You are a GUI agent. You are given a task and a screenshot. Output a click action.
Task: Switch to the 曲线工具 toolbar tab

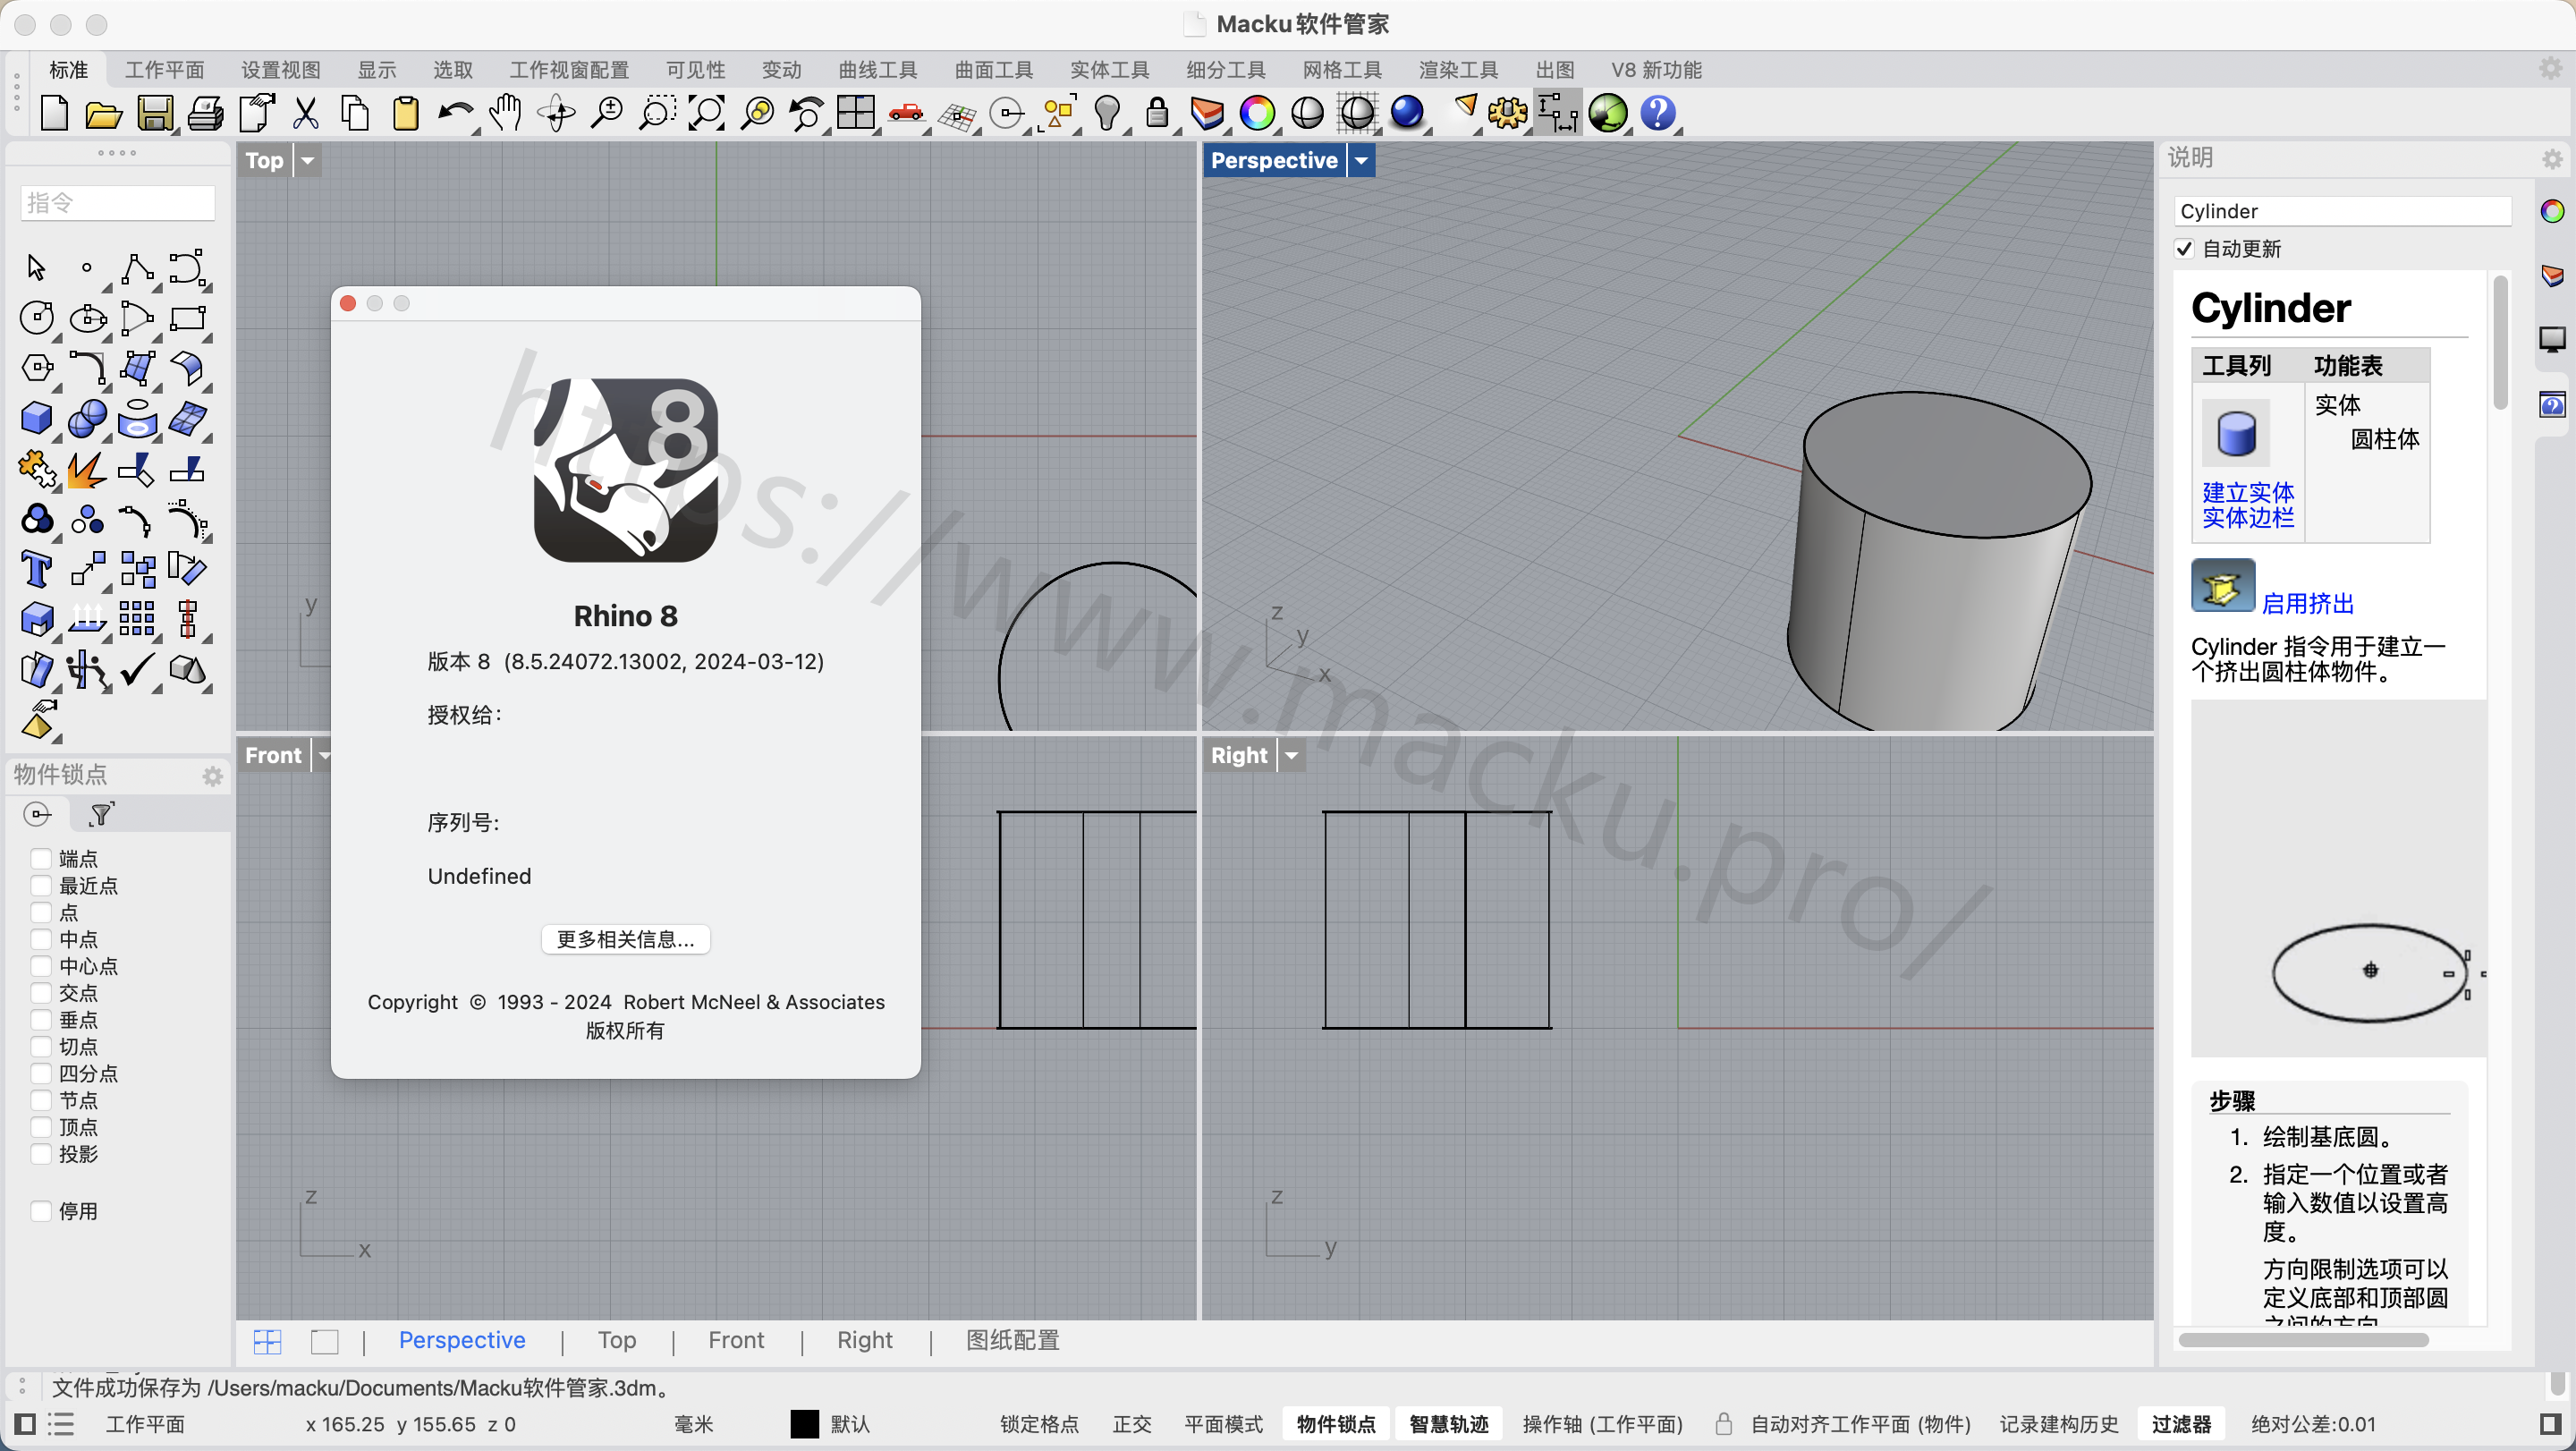[877, 70]
